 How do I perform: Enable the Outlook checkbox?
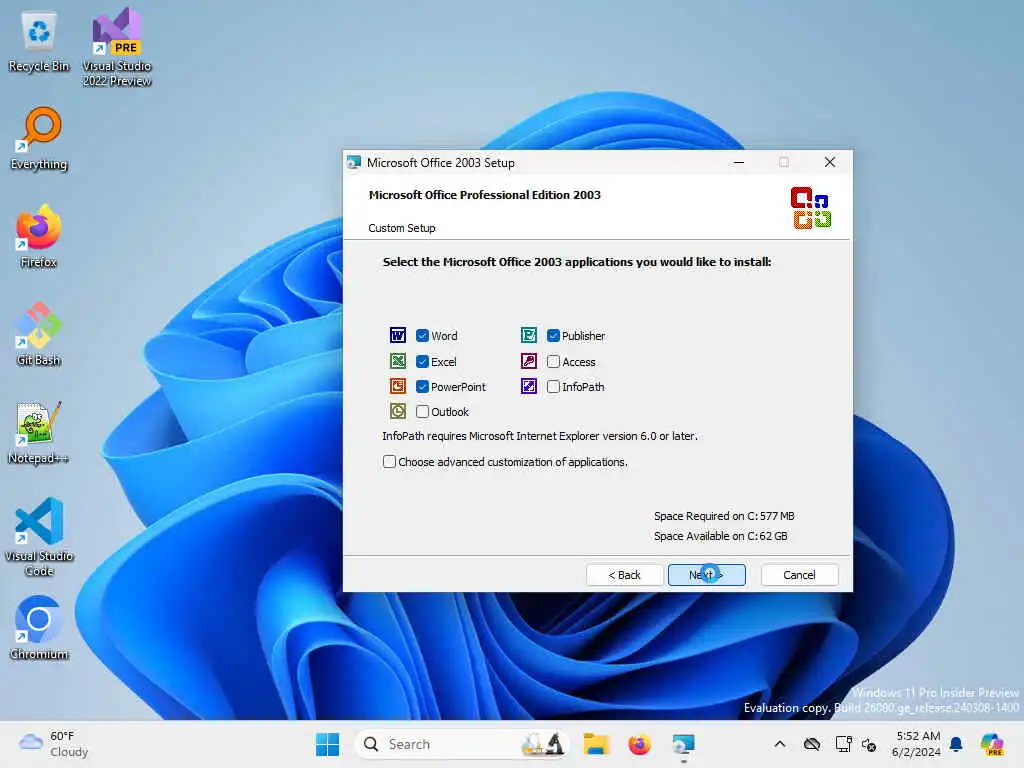423,411
